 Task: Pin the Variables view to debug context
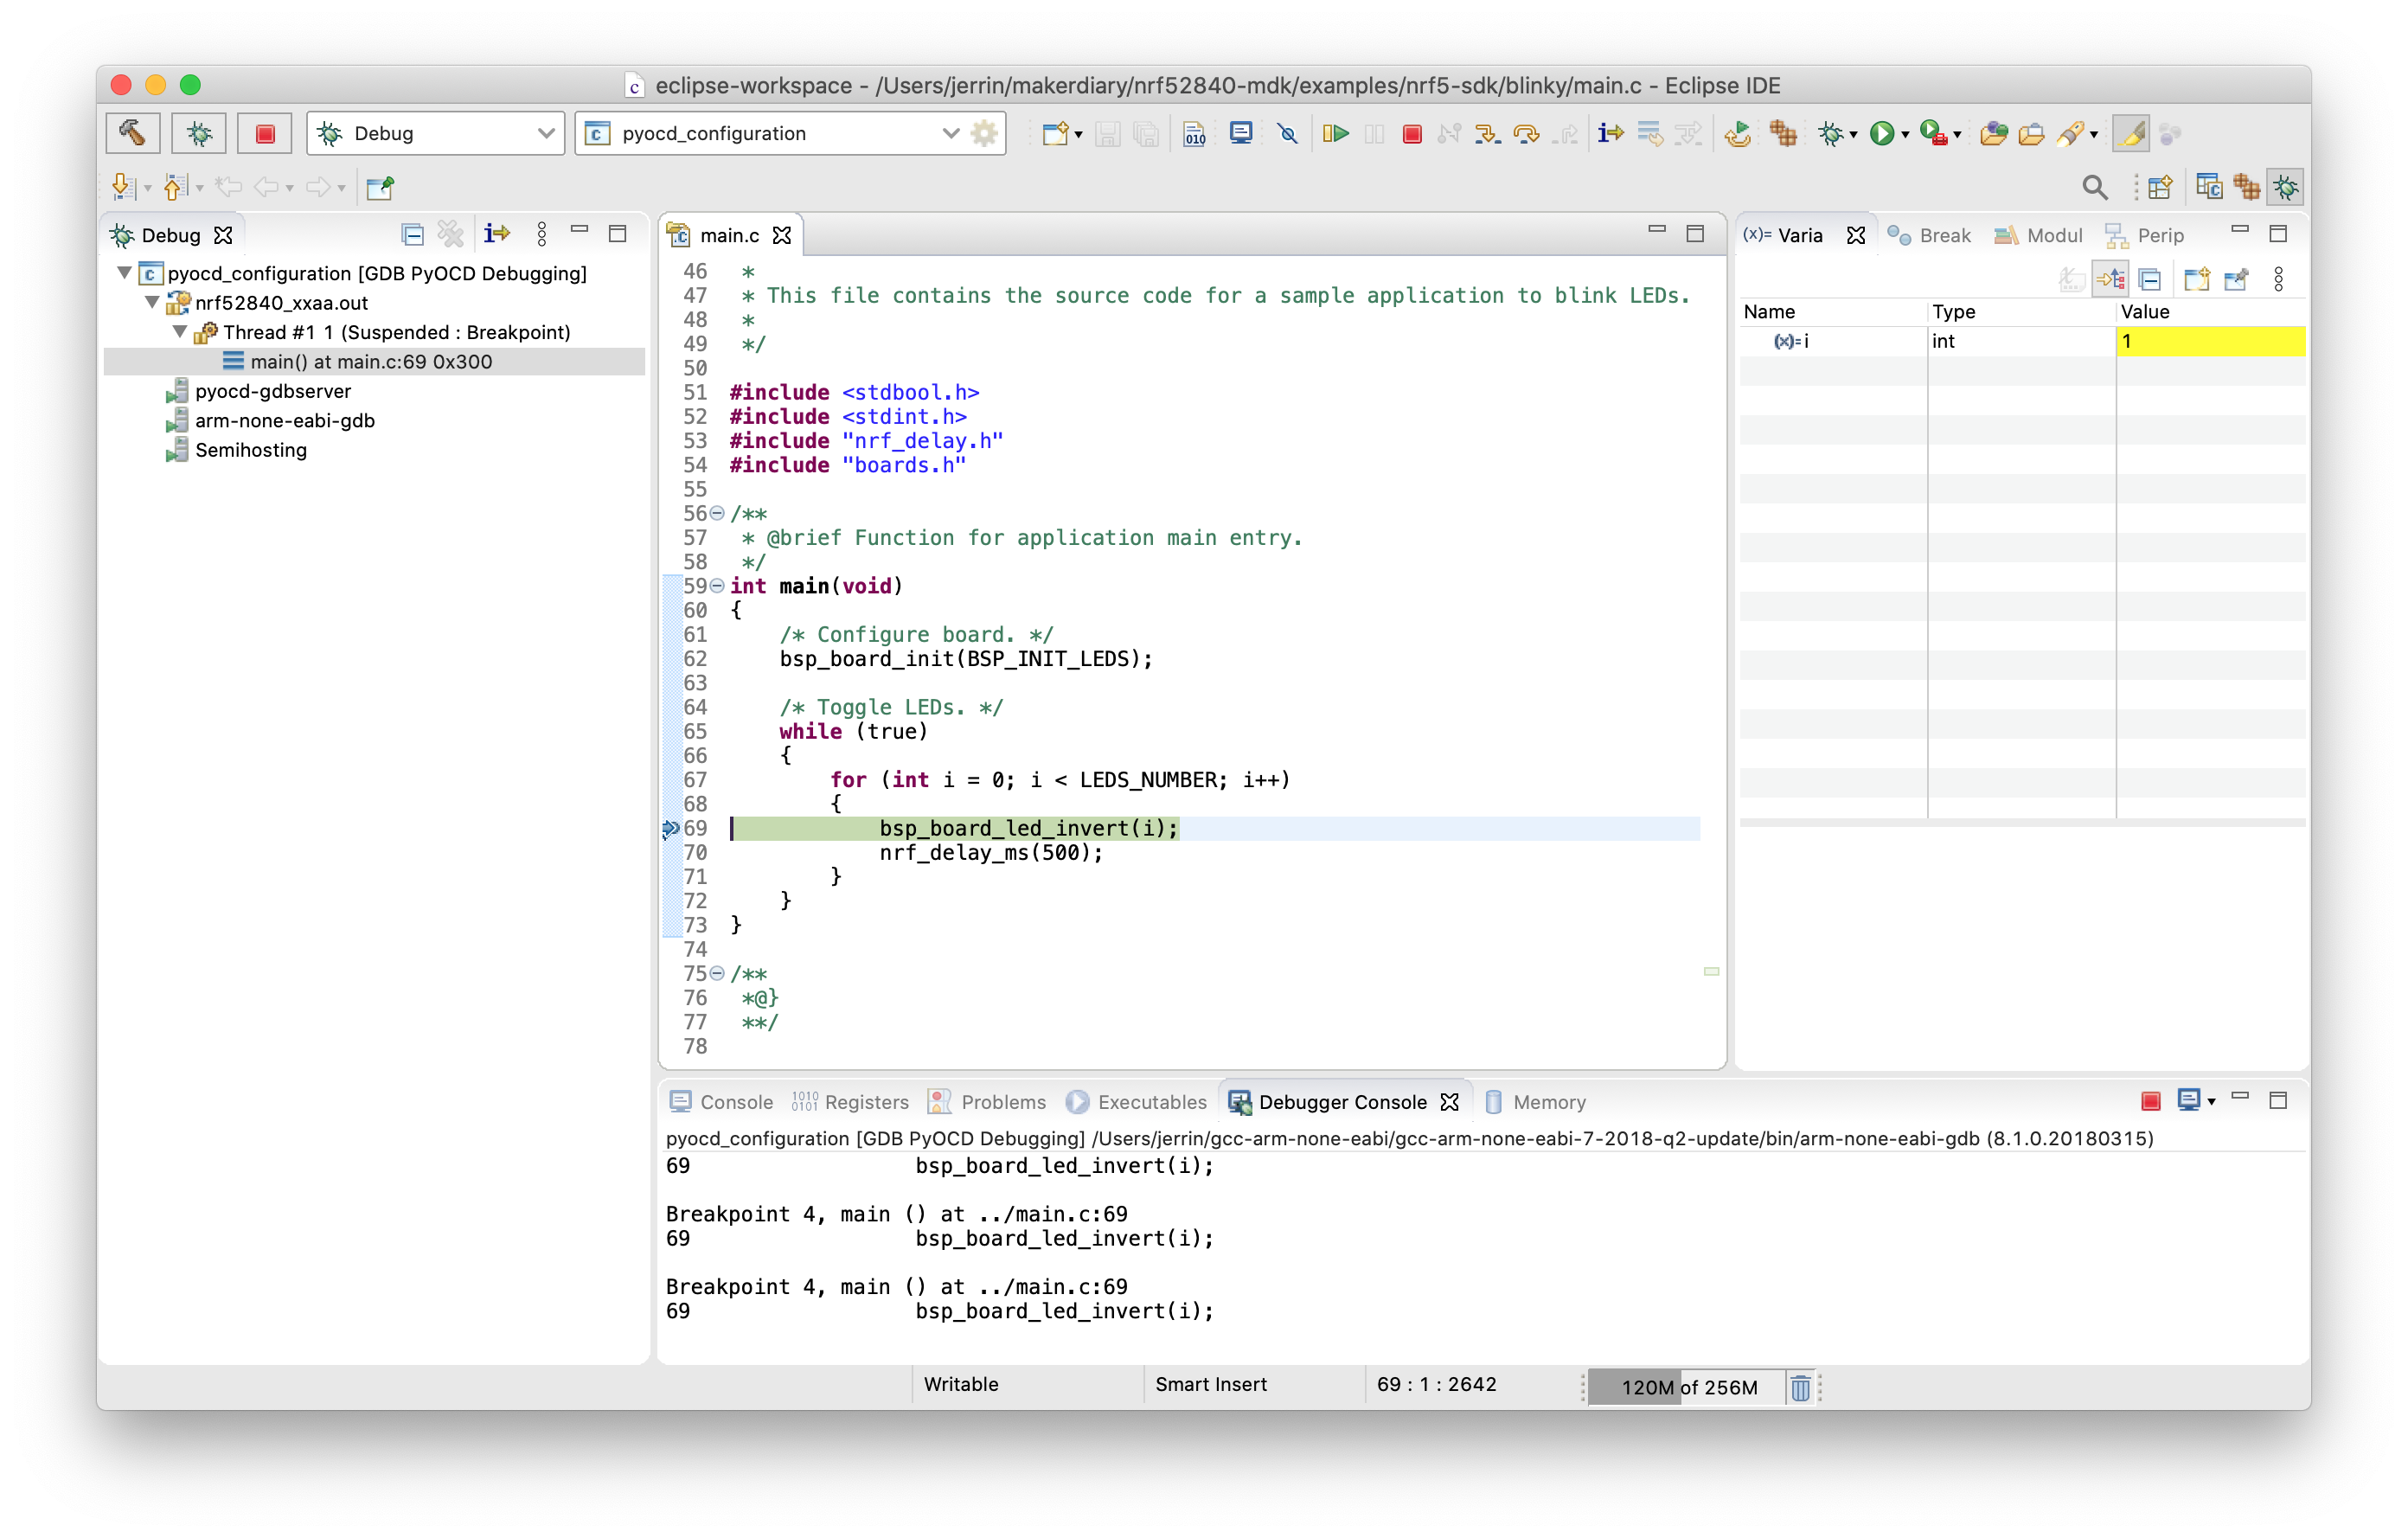point(2236,279)
